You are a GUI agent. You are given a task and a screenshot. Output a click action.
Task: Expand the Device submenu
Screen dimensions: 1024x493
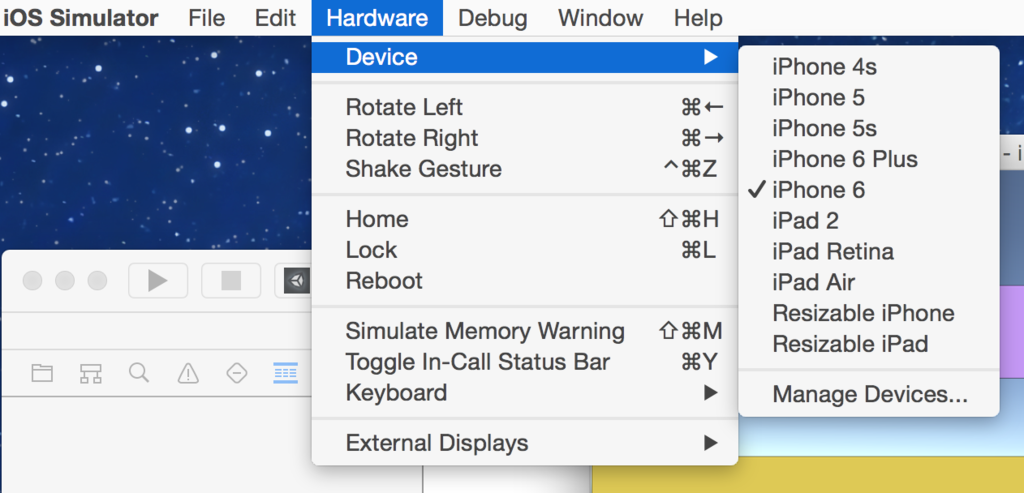click(x=524, y=57)
